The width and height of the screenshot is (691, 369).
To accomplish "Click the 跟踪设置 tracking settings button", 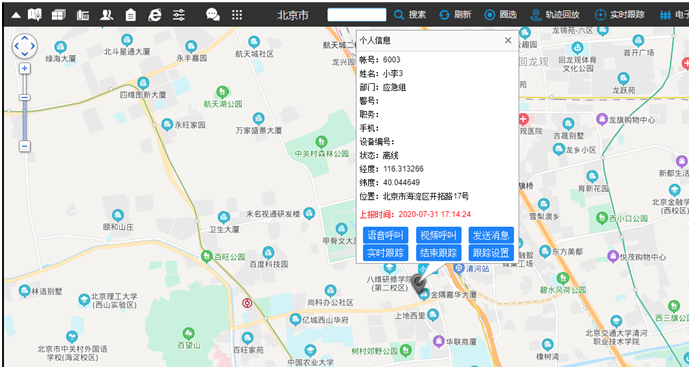I will [491, 253].
